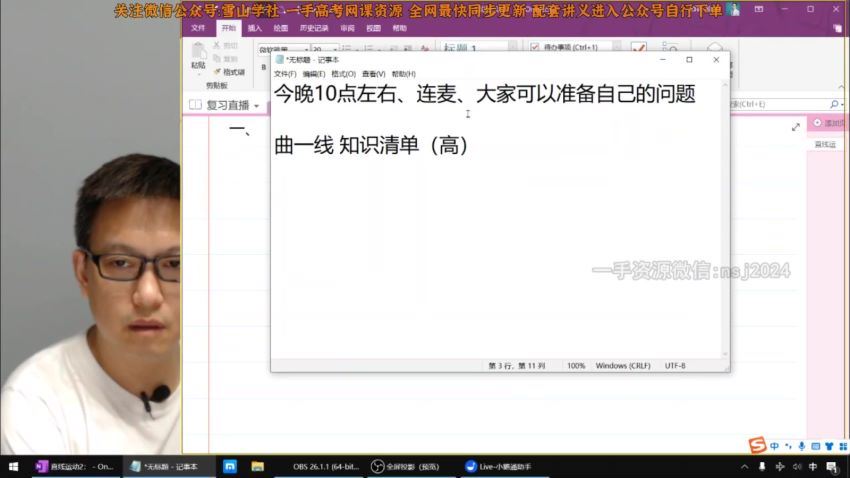Select the 格式刷 format painter
Viewport: 850px width, 478px height.
click(229, 72)
